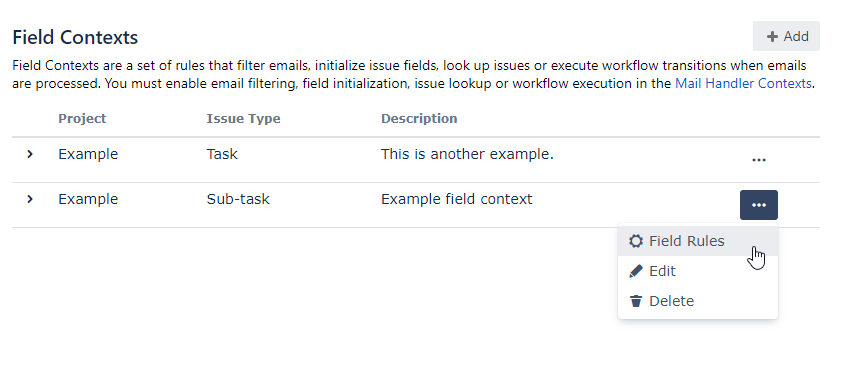Click the trash can icon beside Delete
This screenshot has width=846, height=381.
pos(636,301)
